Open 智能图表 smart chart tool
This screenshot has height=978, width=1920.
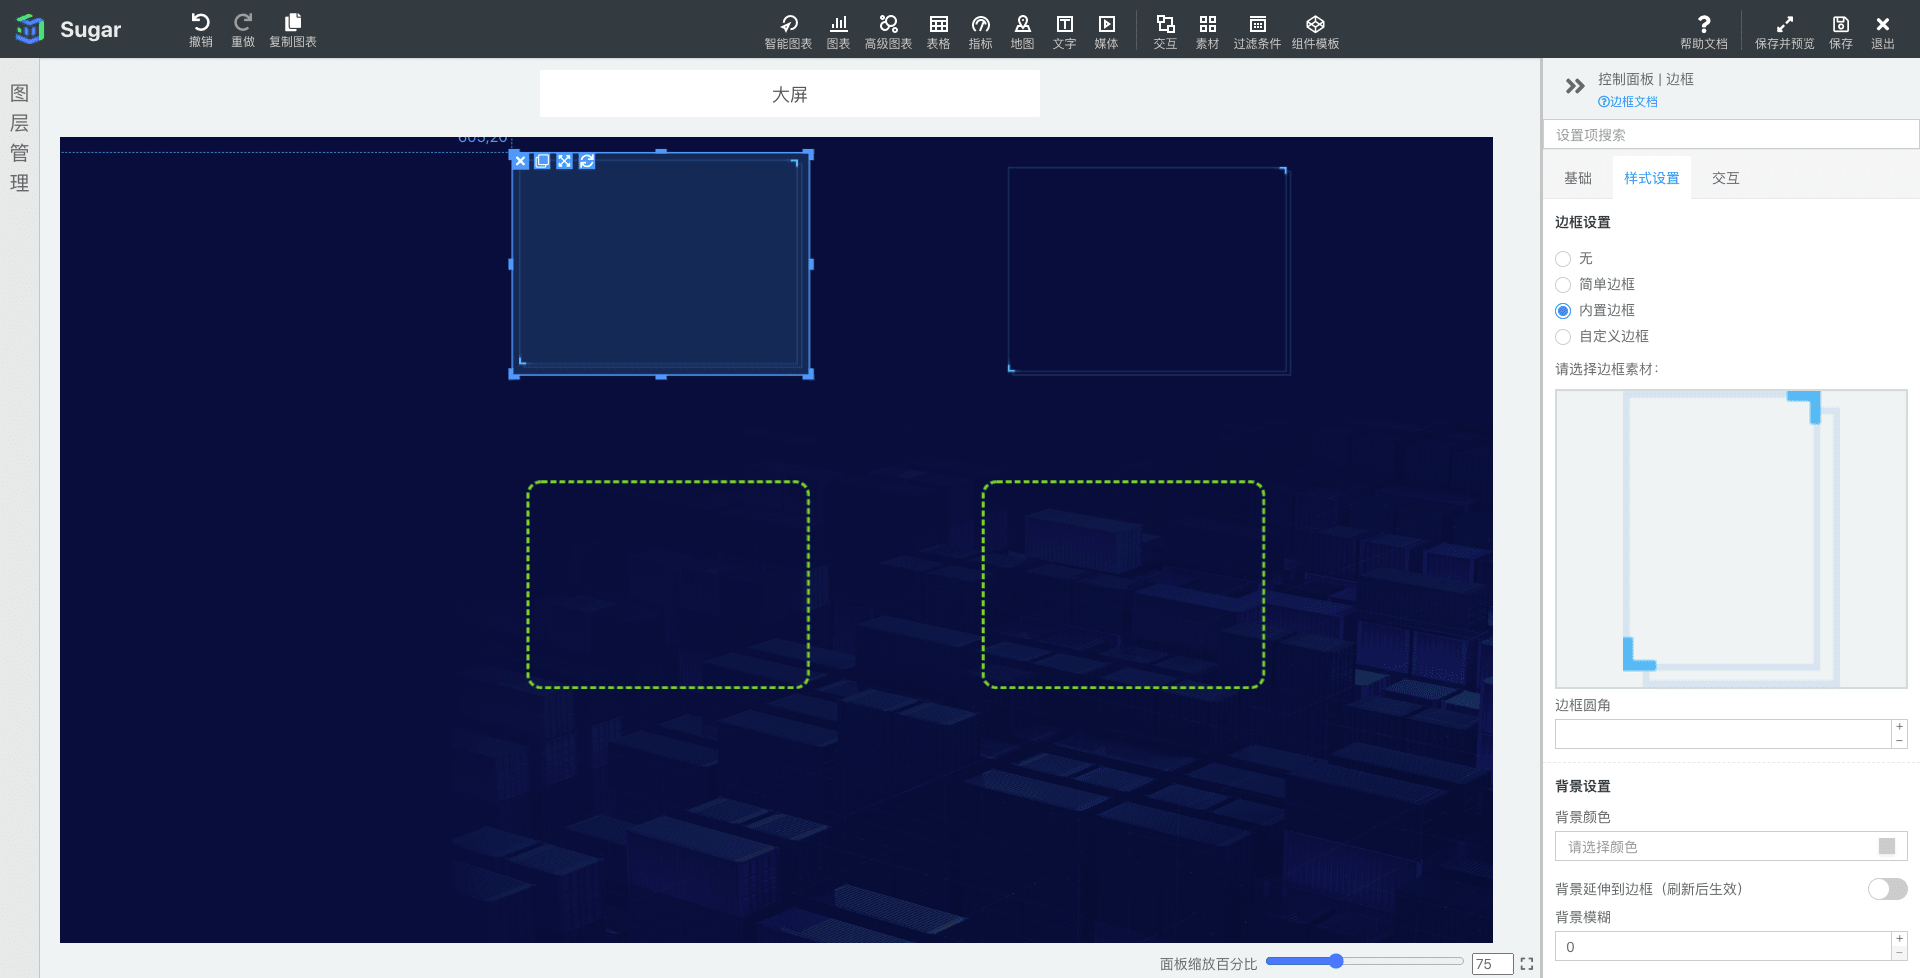click(x=788, y=32)
